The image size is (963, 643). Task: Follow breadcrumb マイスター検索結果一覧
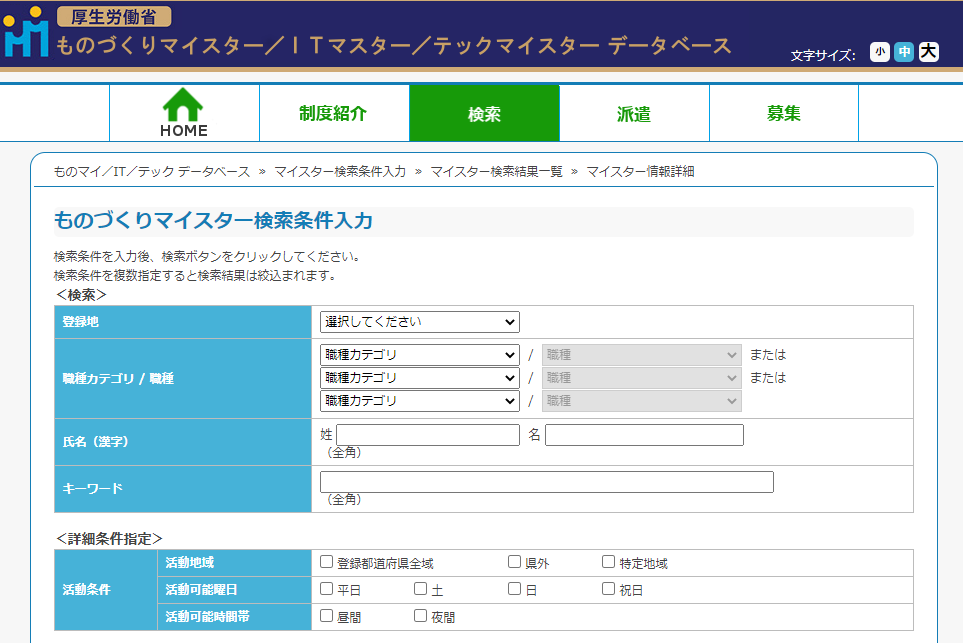point(496,171)
